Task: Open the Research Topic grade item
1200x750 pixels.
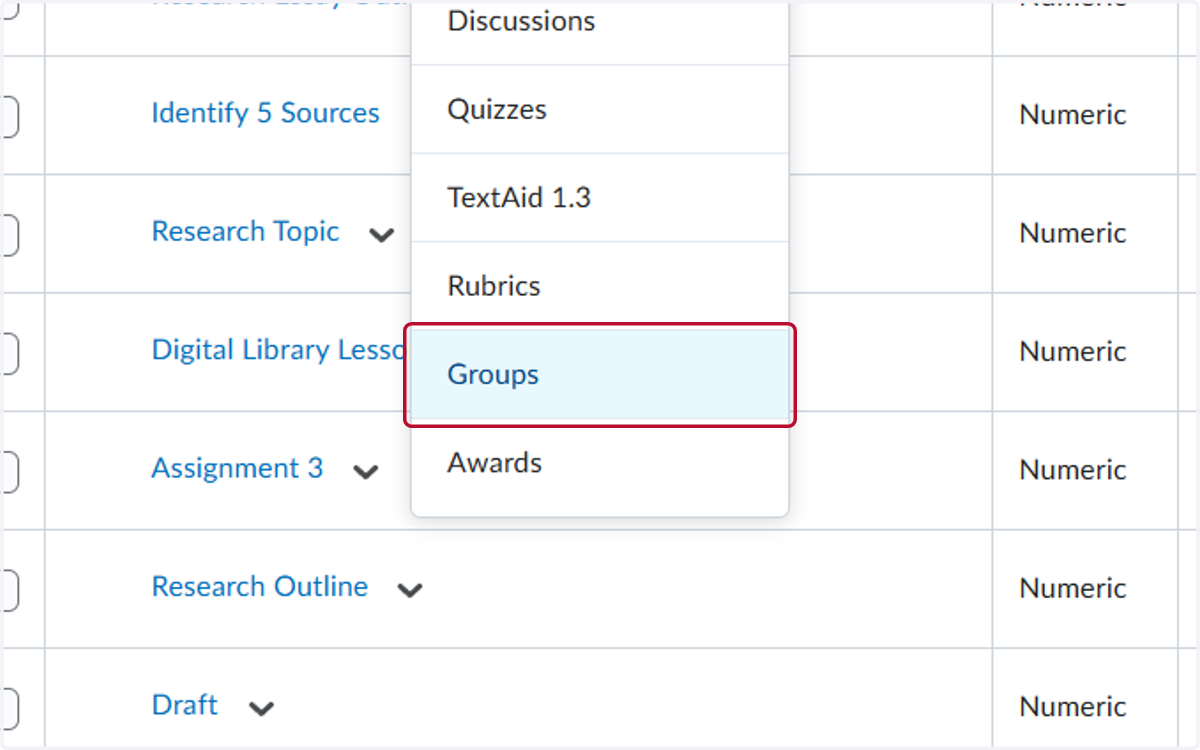Action: 246,232
